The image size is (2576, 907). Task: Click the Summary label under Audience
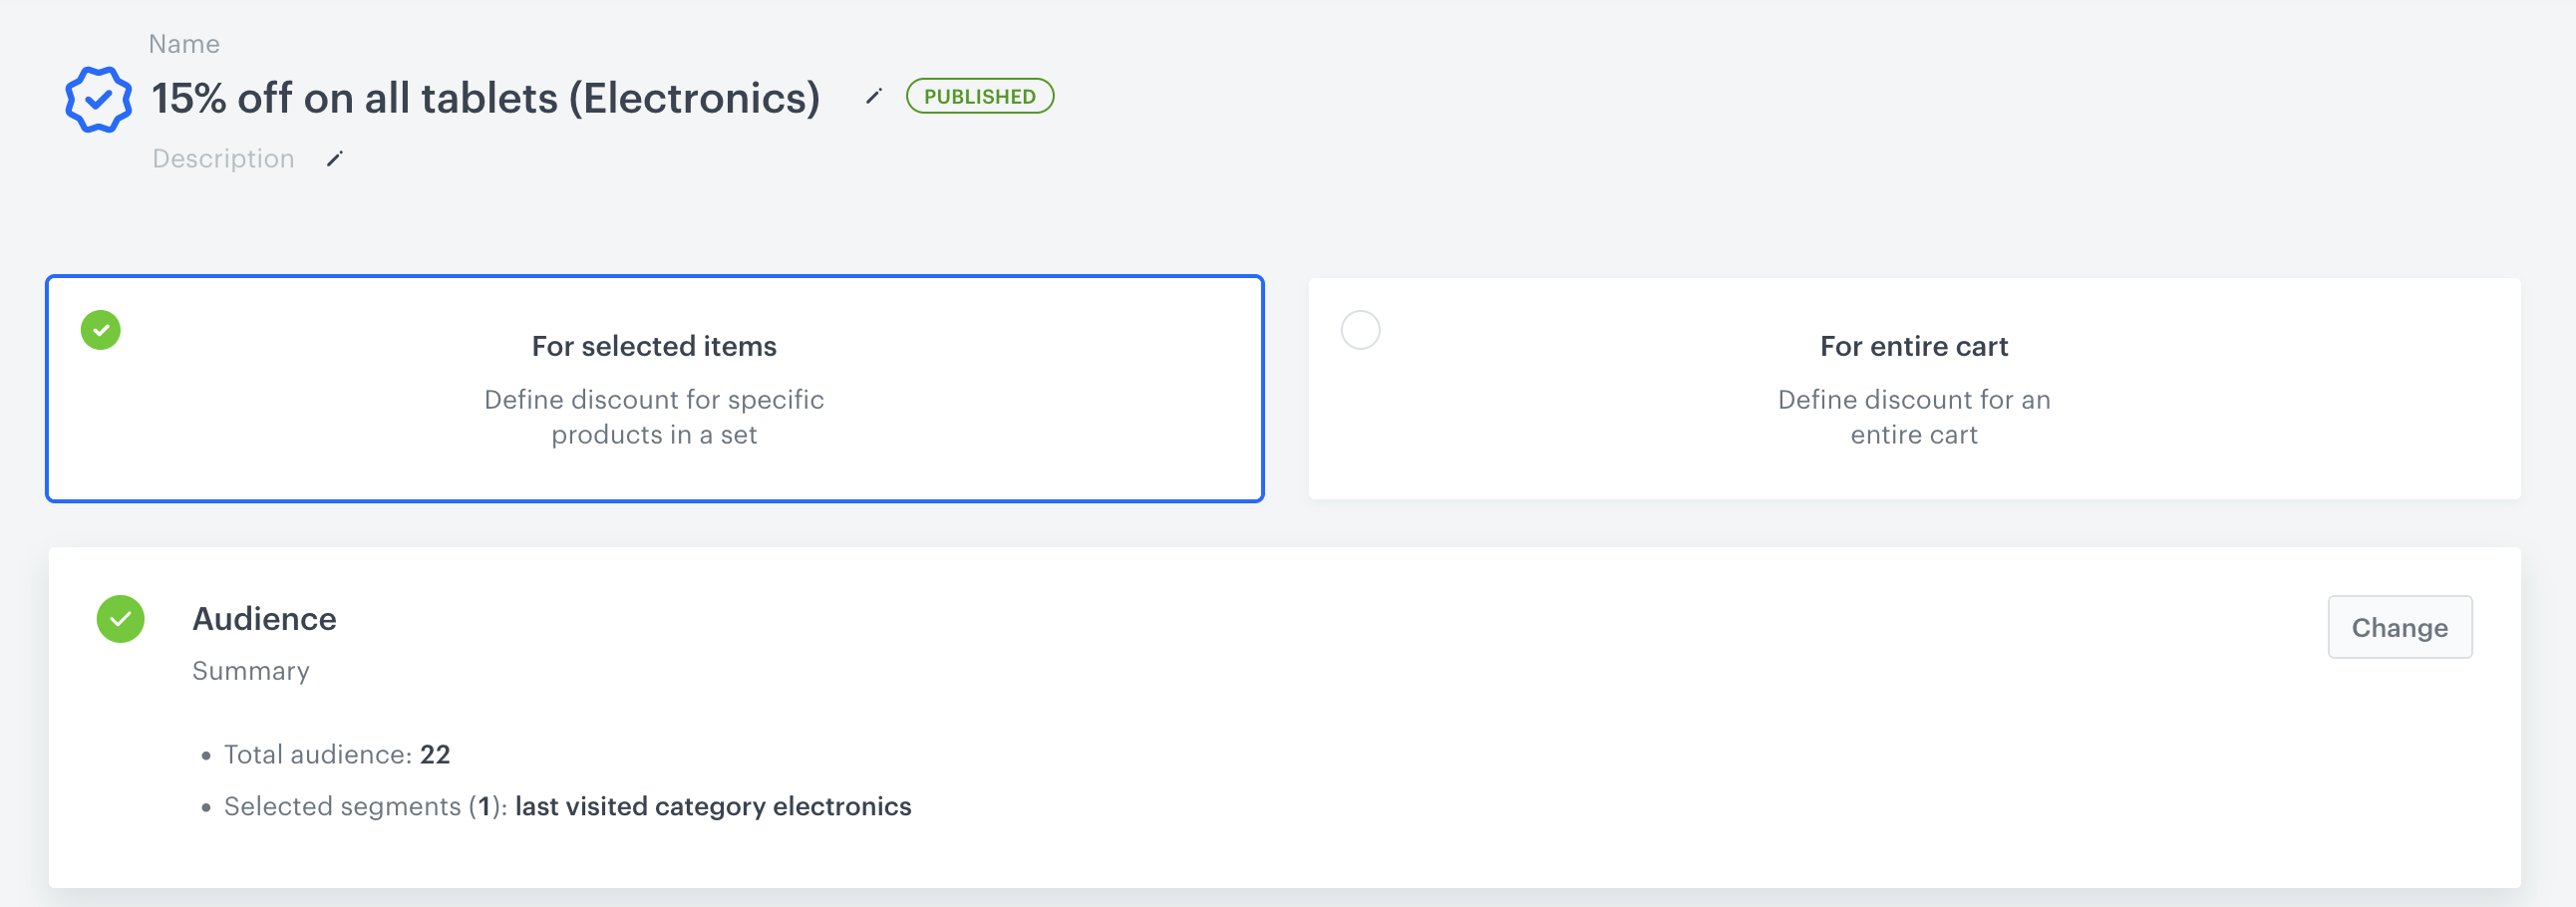[x=251, y=671]
